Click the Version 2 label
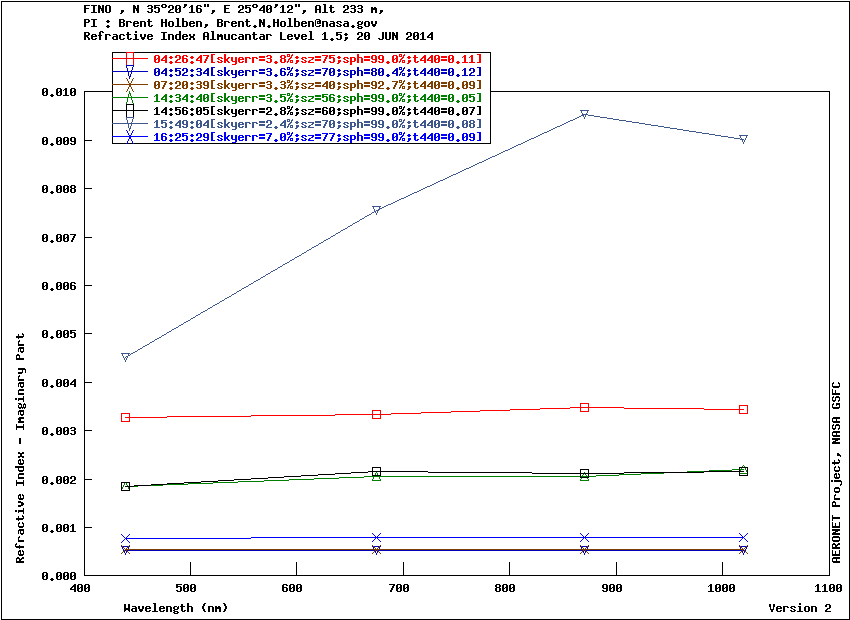850x620 pixels. (799, 608)
